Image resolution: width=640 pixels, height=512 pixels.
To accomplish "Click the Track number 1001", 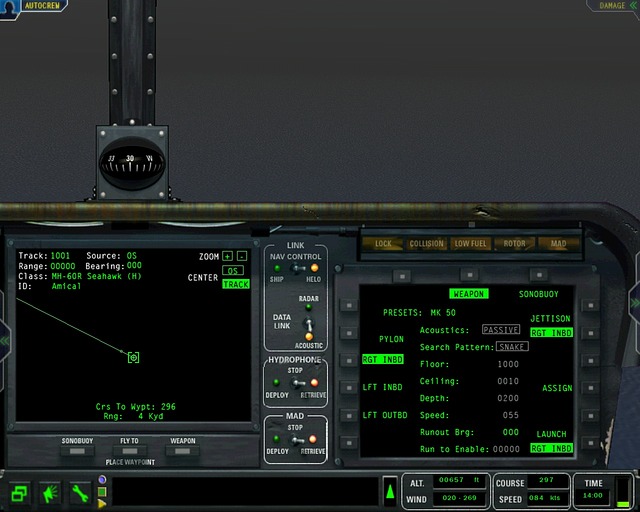I will (60, 256).
